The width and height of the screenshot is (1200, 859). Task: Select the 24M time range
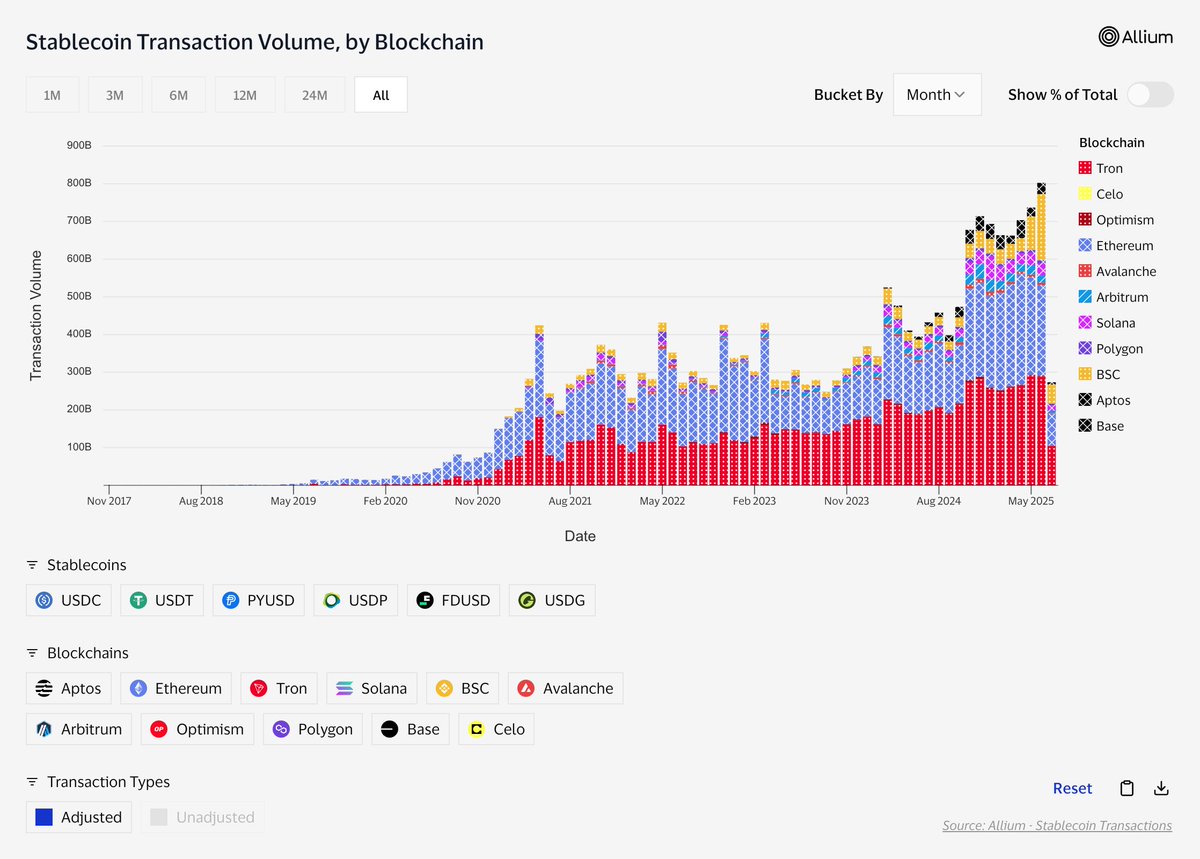tap(315, 95)
